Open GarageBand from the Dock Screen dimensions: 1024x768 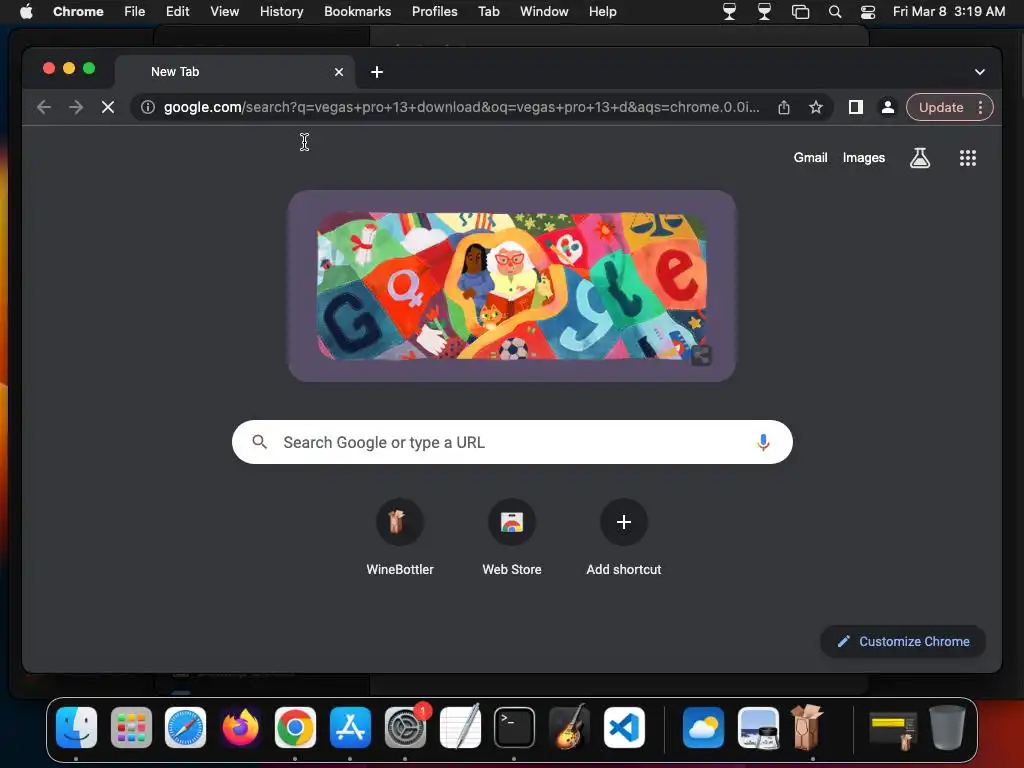569,727
